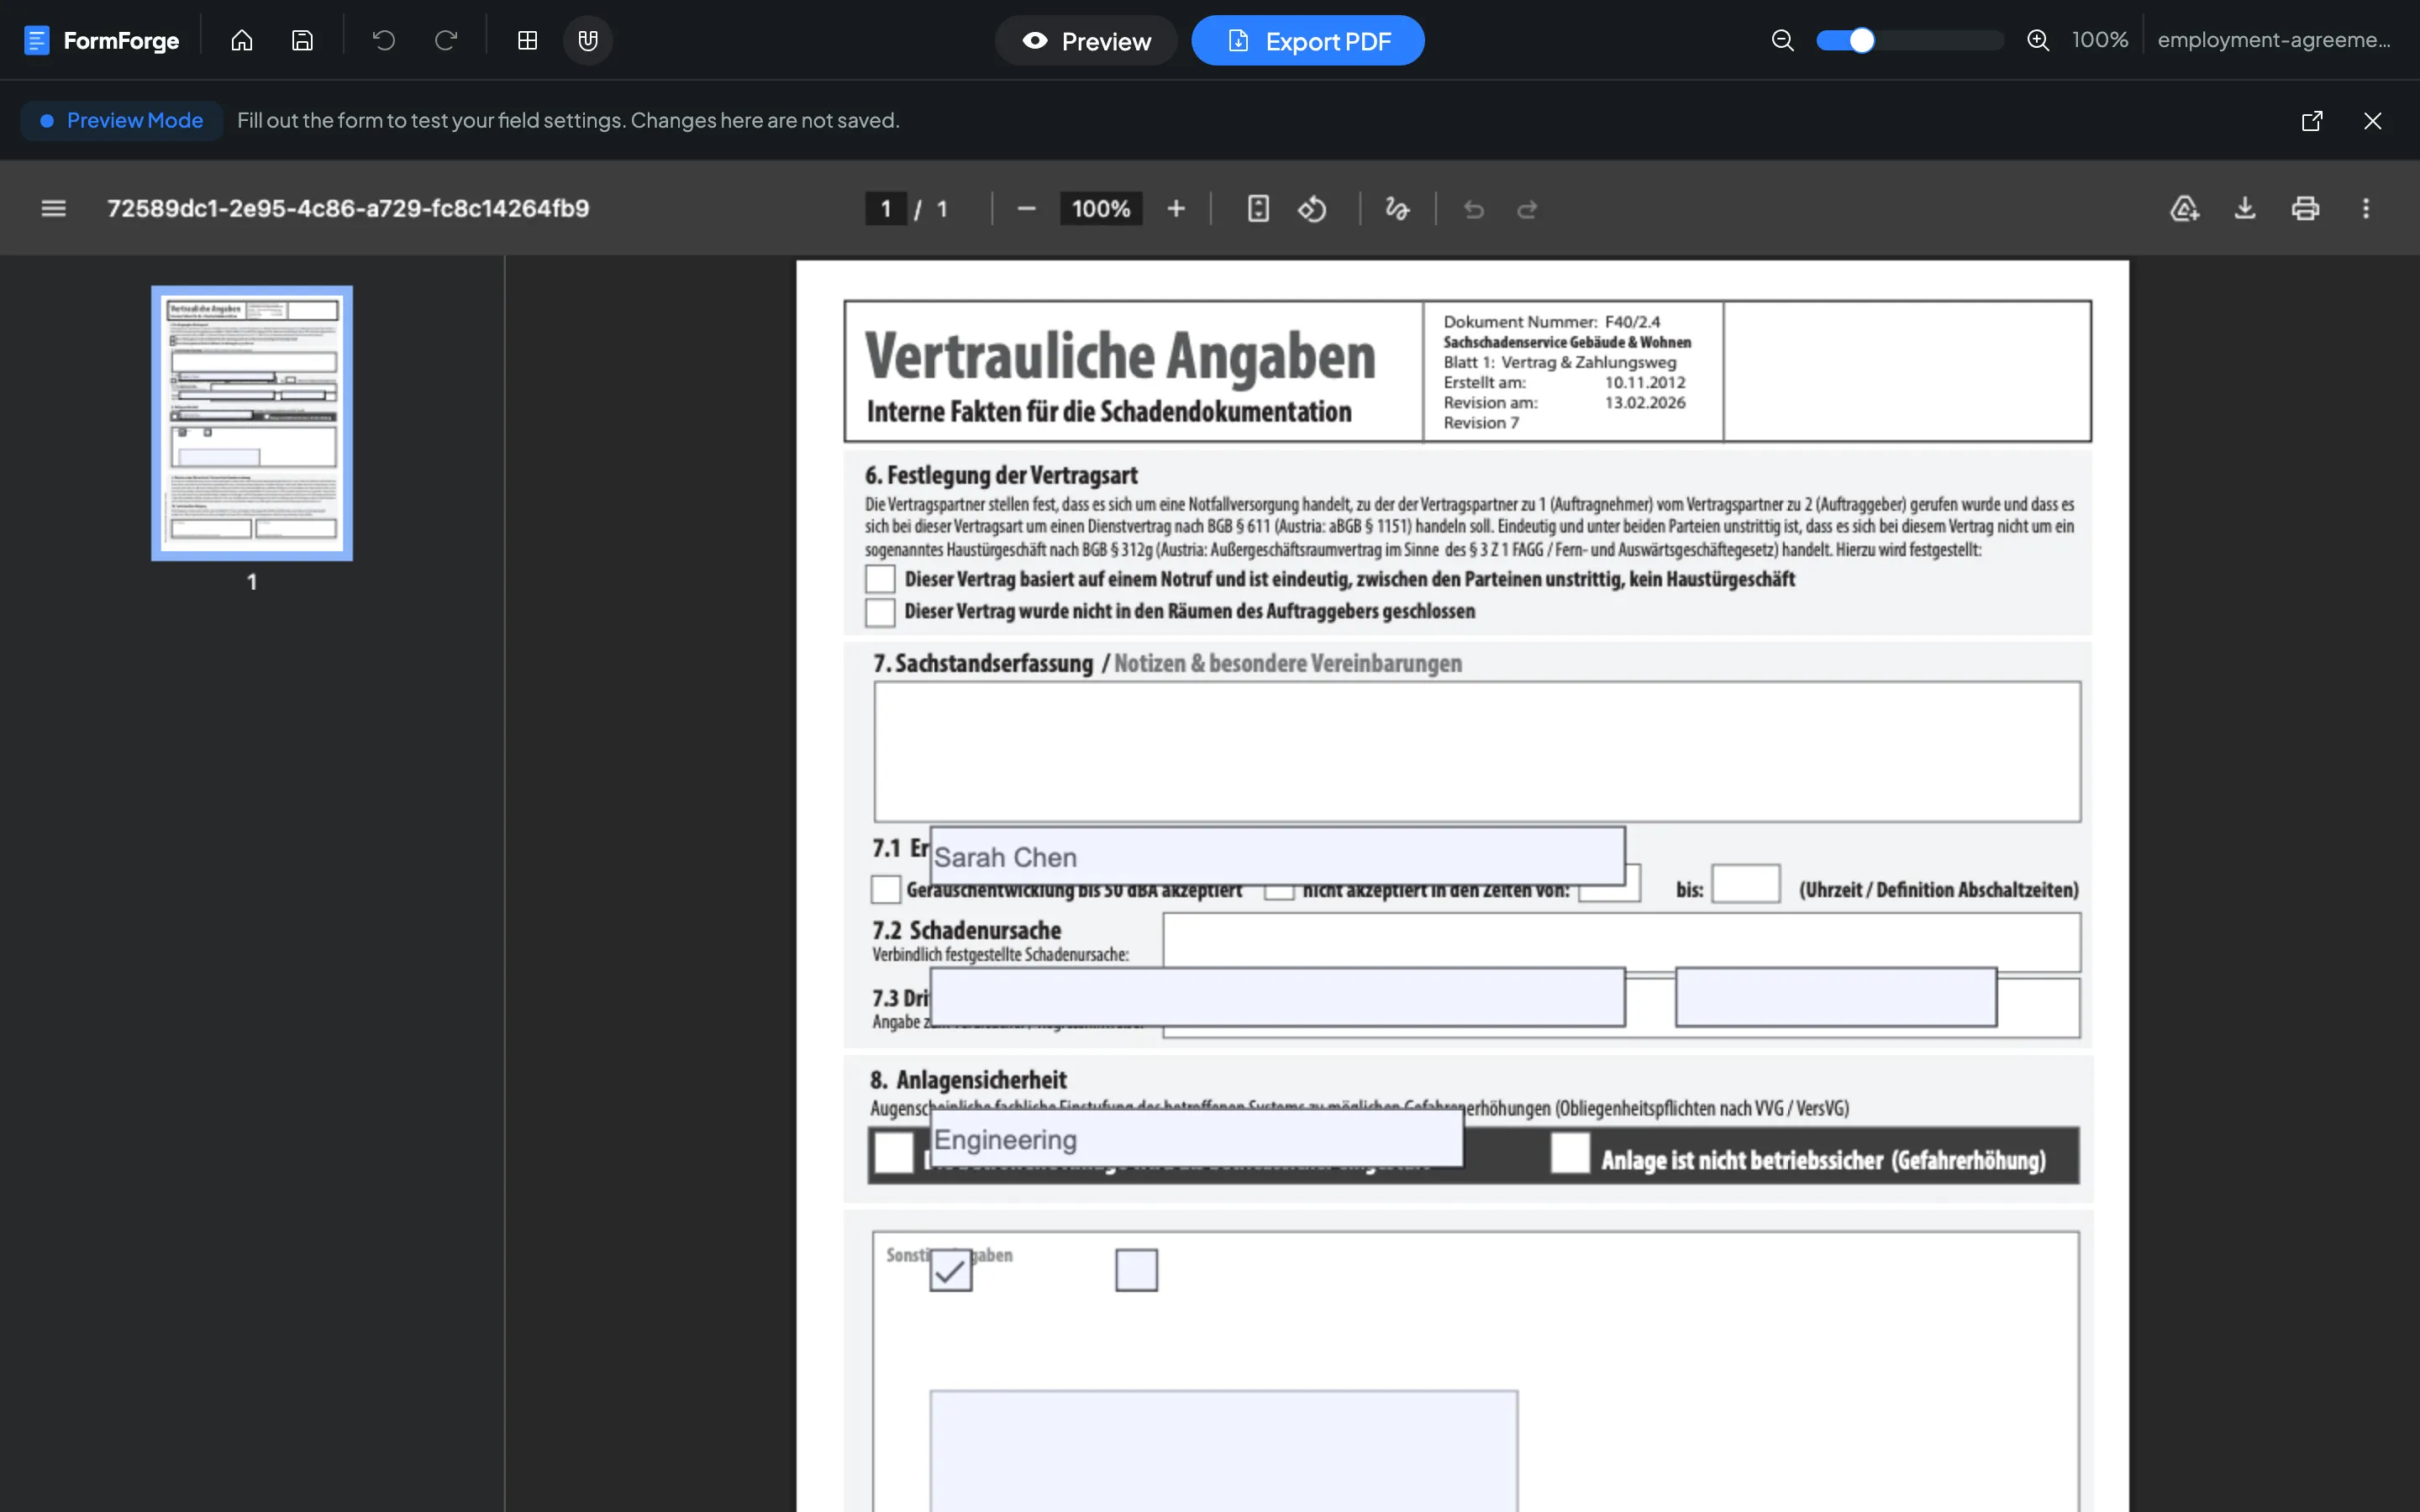The image size is (2420, 1512).
Task: Close the preview mode banner
Action: pos(2372,121)
